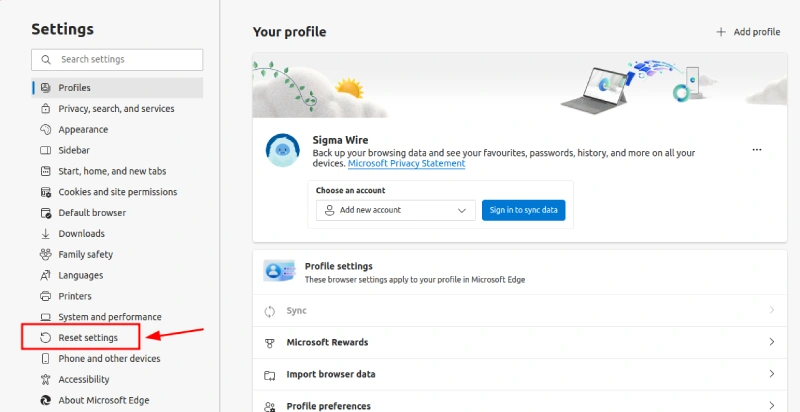Click the Choose an account label

tap(351, 190)
